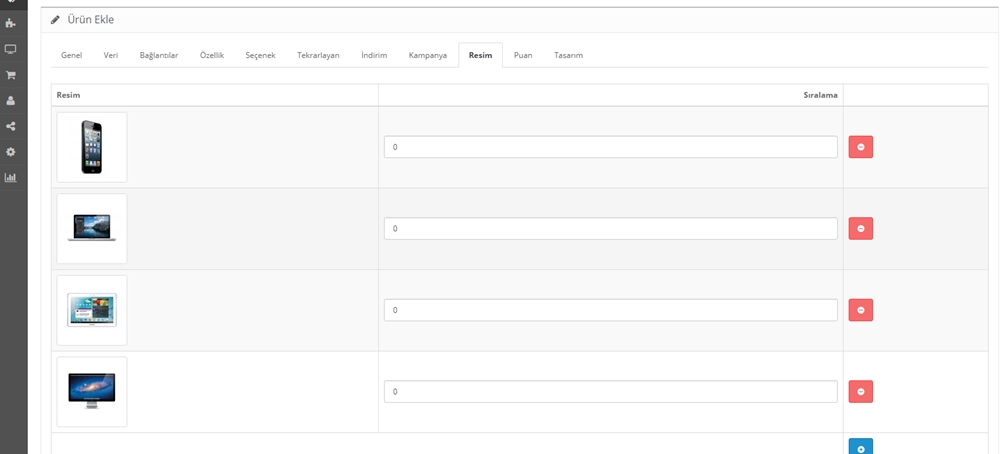The width and height of the screenshot is (1000, 454).
Task: Delete the monitor image row
Action: point(860,392)
